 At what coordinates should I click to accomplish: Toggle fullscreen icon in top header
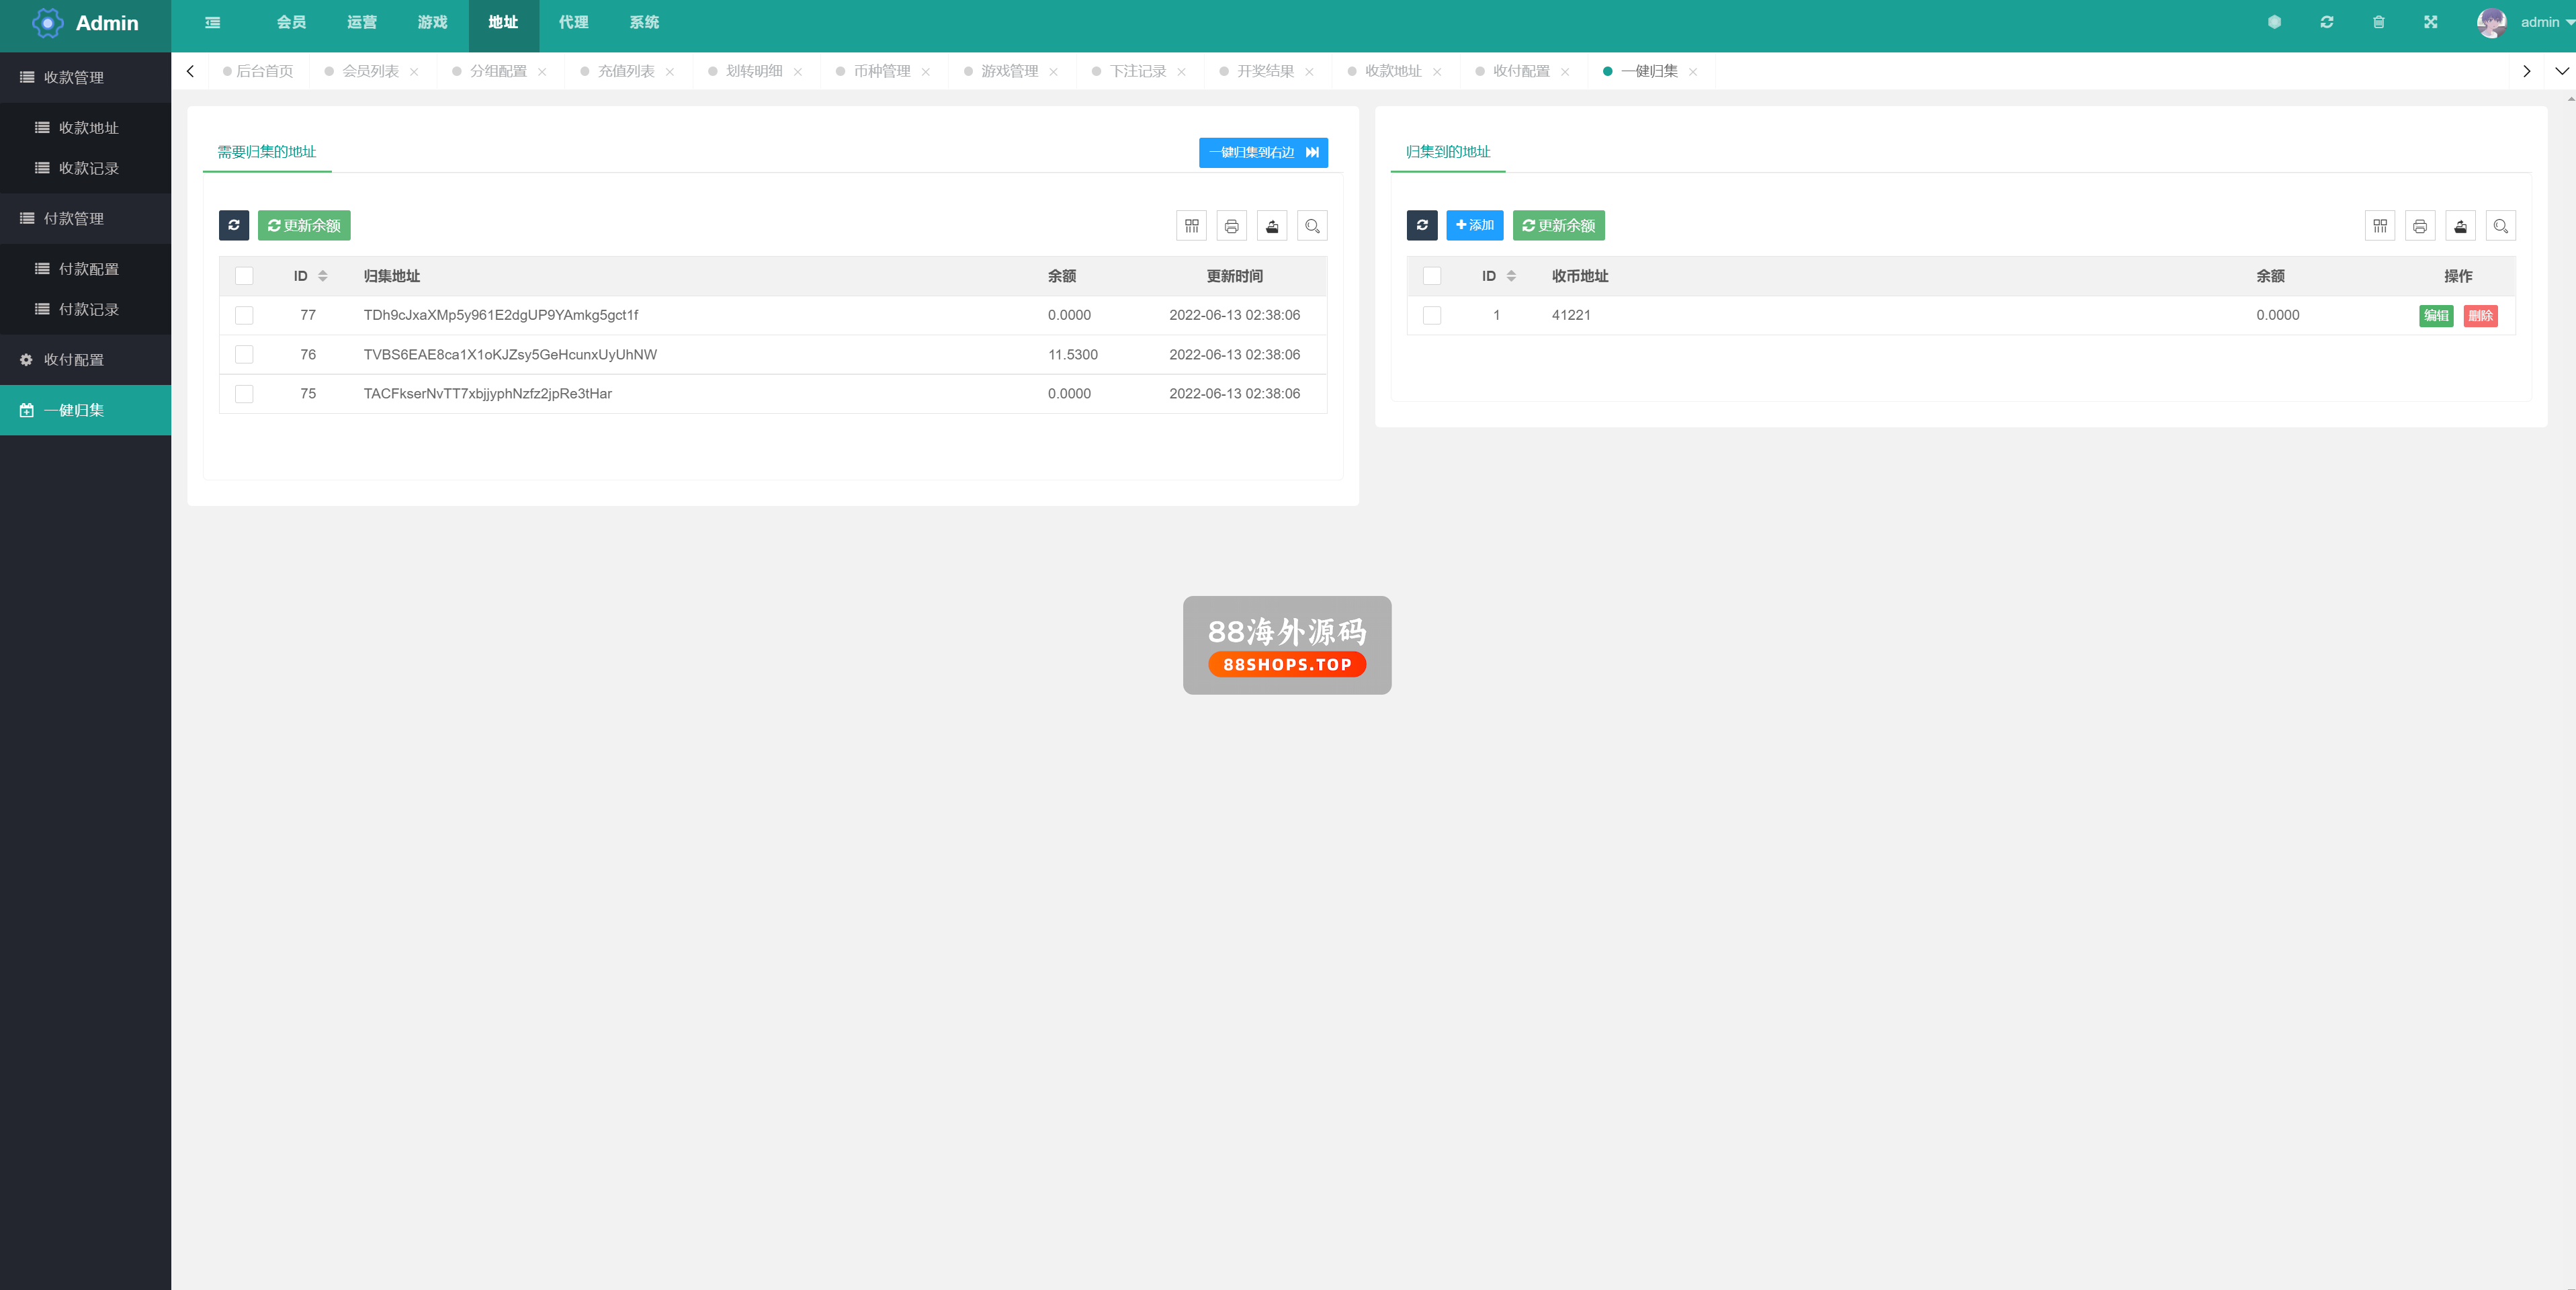[2430, 22]
